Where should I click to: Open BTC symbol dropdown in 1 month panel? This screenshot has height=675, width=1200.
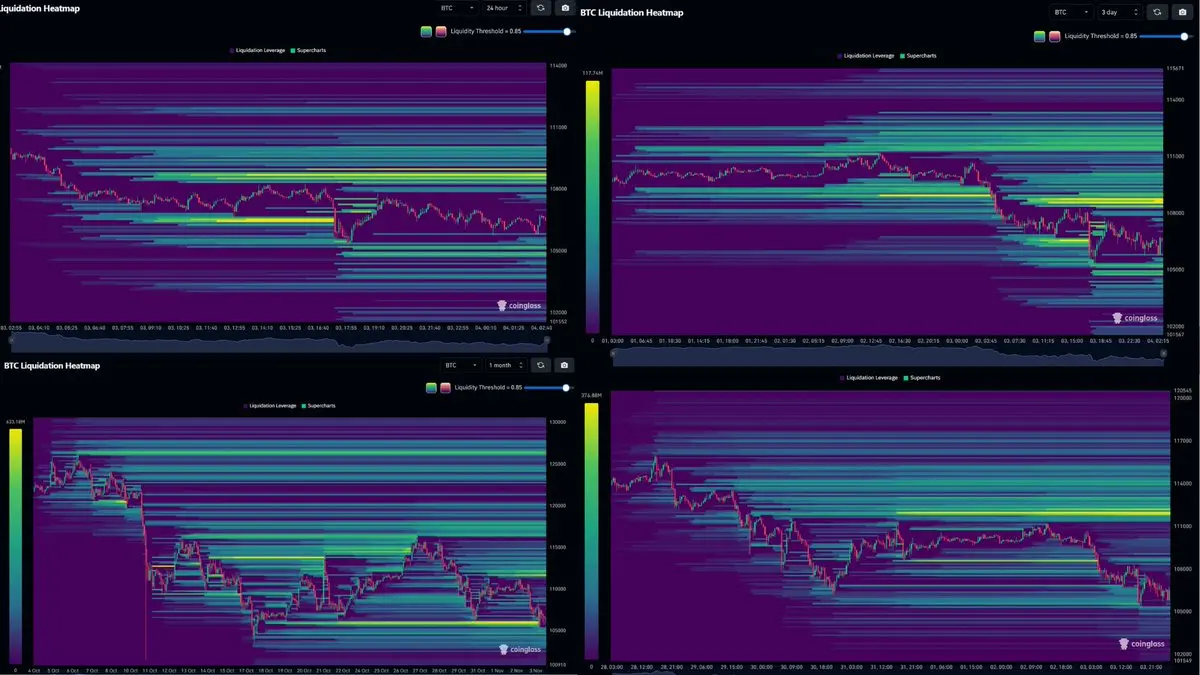pos(462,365)
